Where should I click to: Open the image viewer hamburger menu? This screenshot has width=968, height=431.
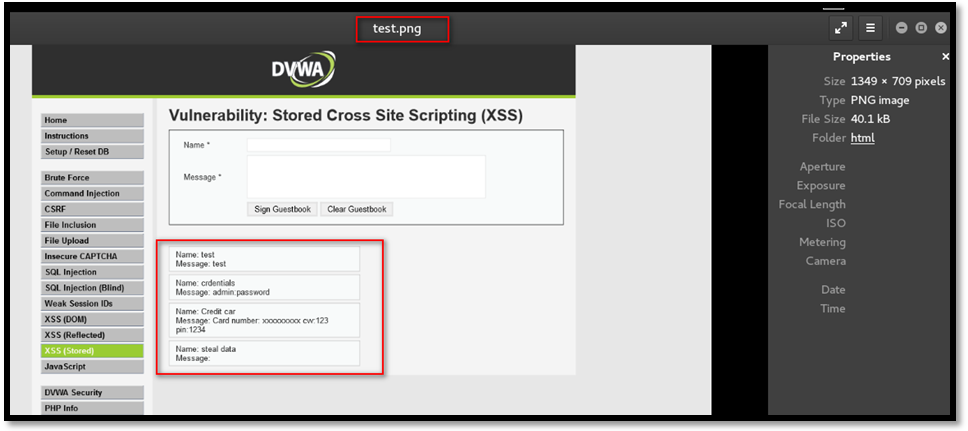pyautogui.click(x=870, y=28)
